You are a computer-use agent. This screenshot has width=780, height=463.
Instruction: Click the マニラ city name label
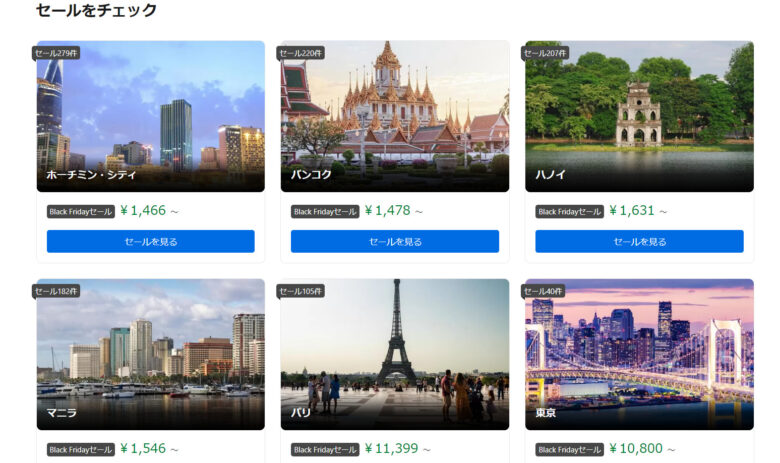point(62,413)
